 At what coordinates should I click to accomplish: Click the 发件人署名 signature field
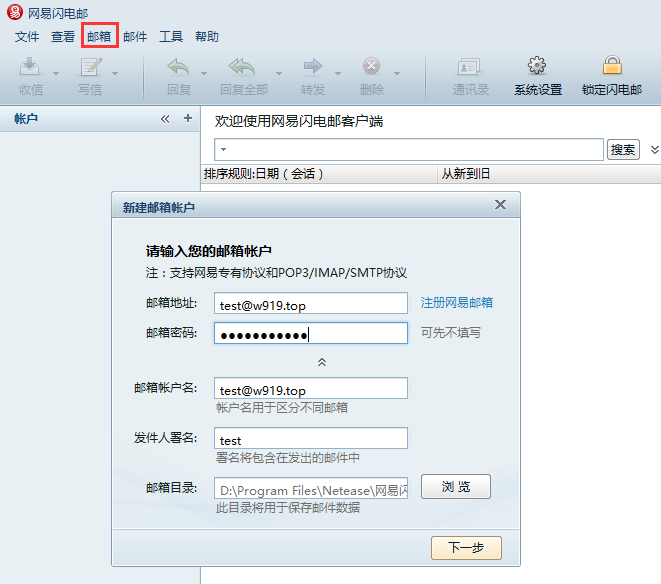point(311,439)
